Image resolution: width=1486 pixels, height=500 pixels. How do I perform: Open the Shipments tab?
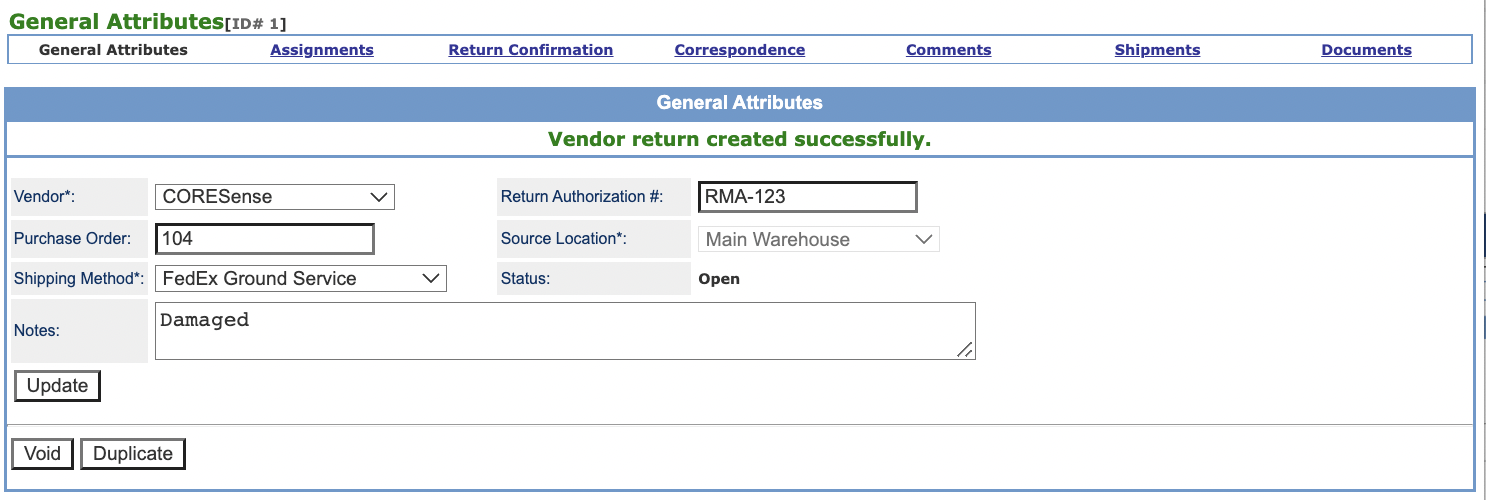click(1157, 50)
